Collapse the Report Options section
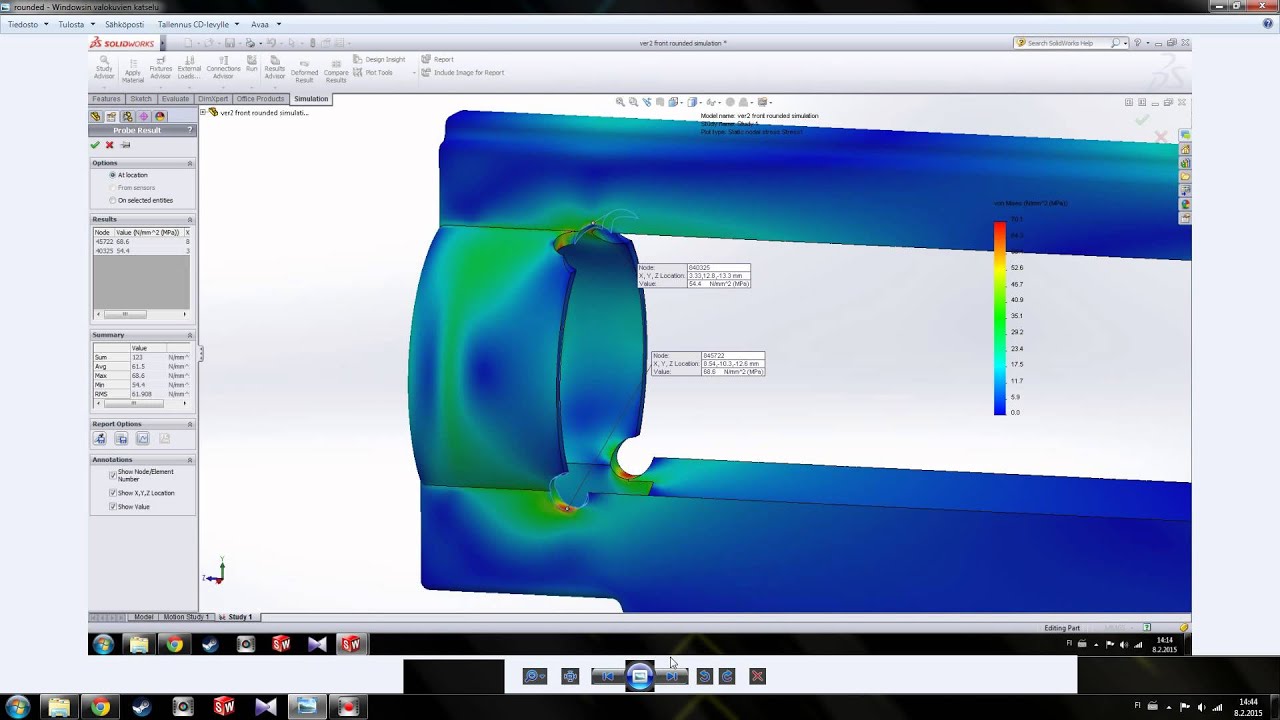Image resolution: width=1280 pixels, height=720 pixels. coord(190,424)
